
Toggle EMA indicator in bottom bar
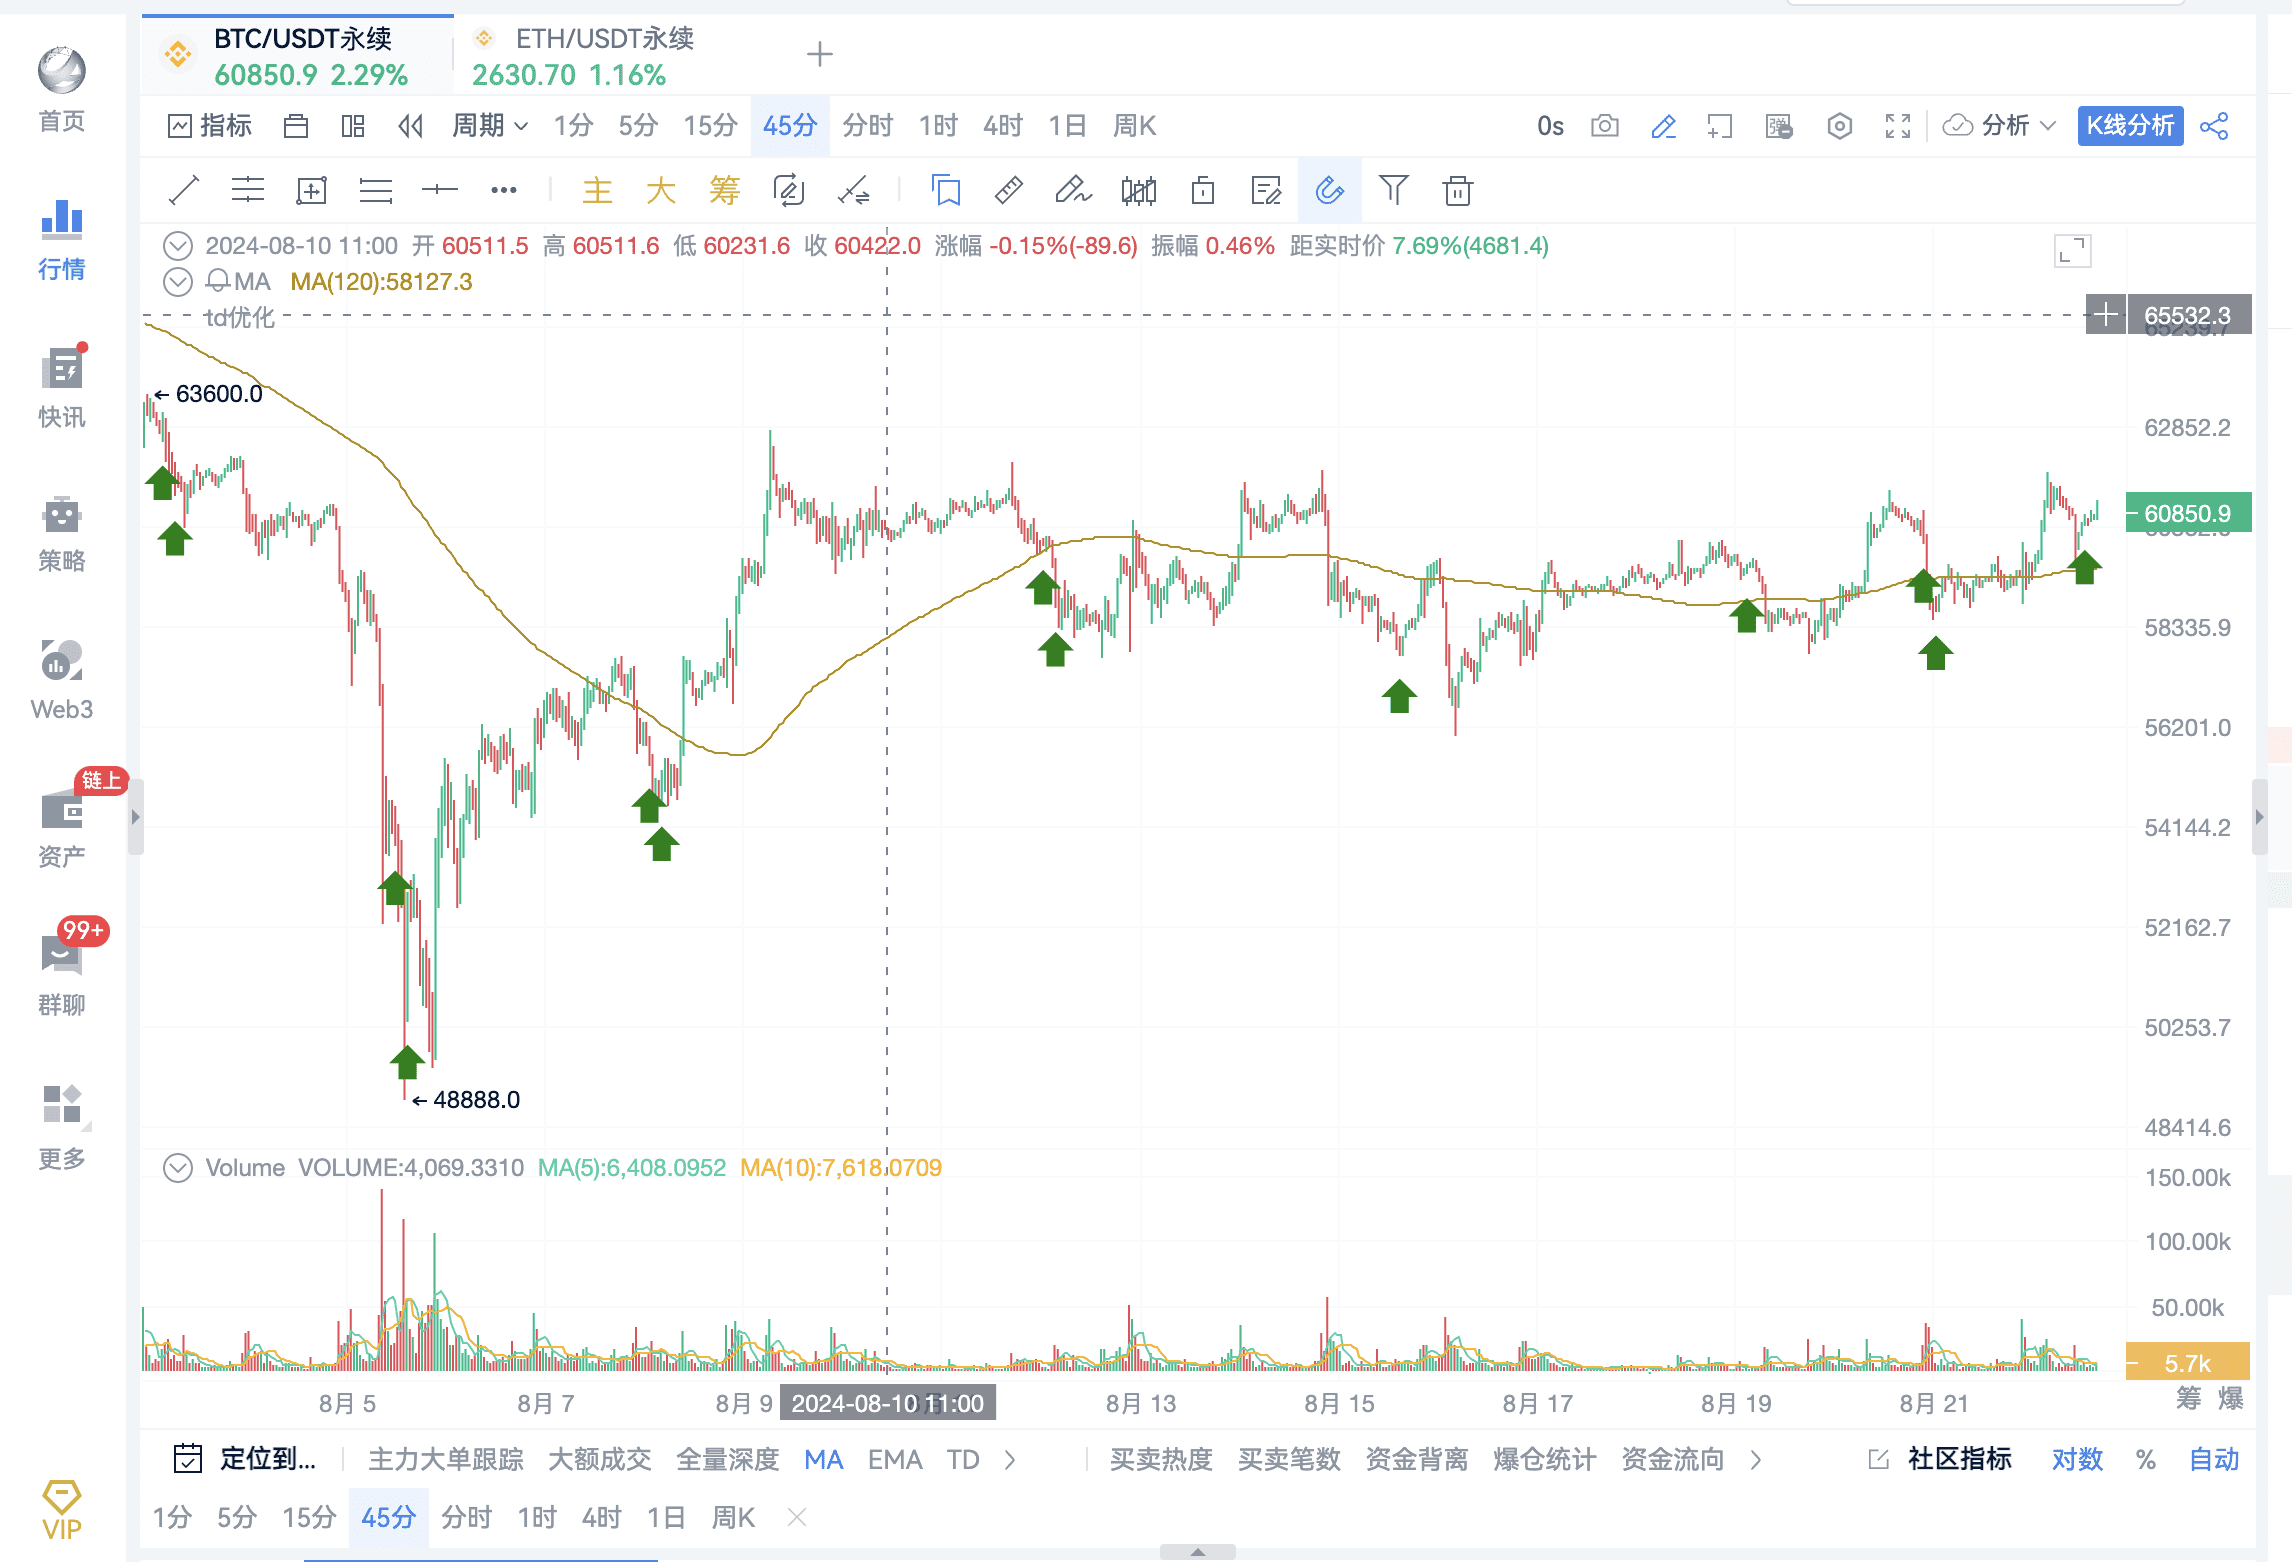pos(895,1460)
